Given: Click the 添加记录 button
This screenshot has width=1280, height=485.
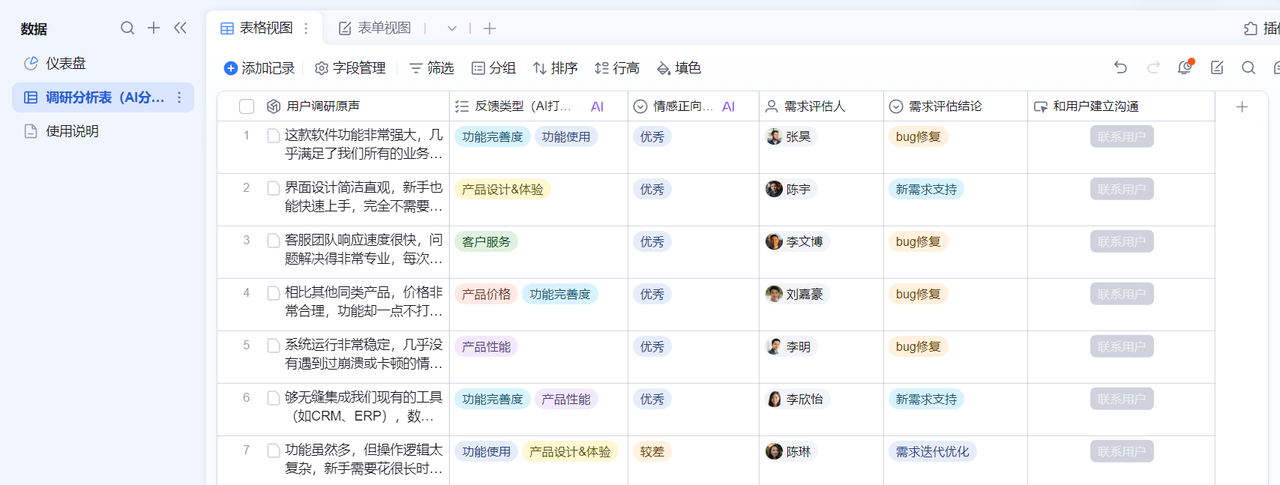Looking at the screenshot, I should click(x=259, y=68).
